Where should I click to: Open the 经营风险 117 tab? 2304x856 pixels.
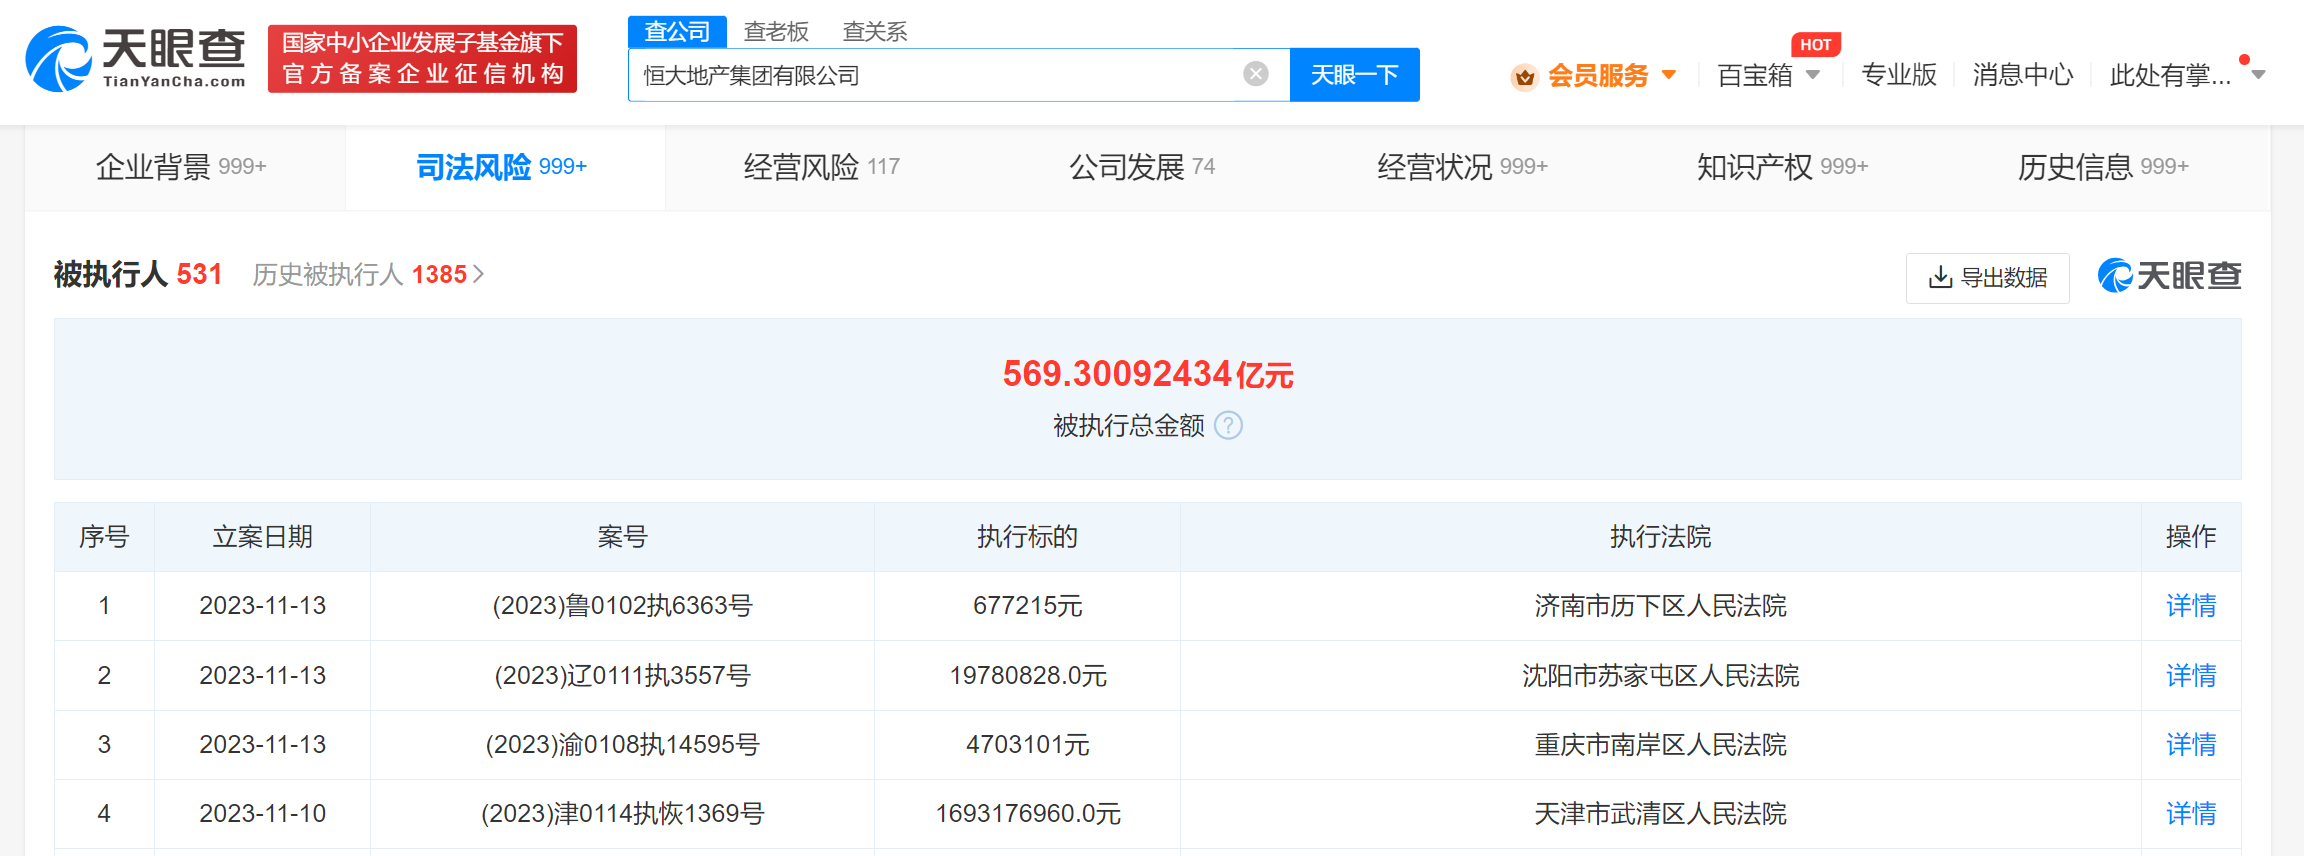coord(821,167)
